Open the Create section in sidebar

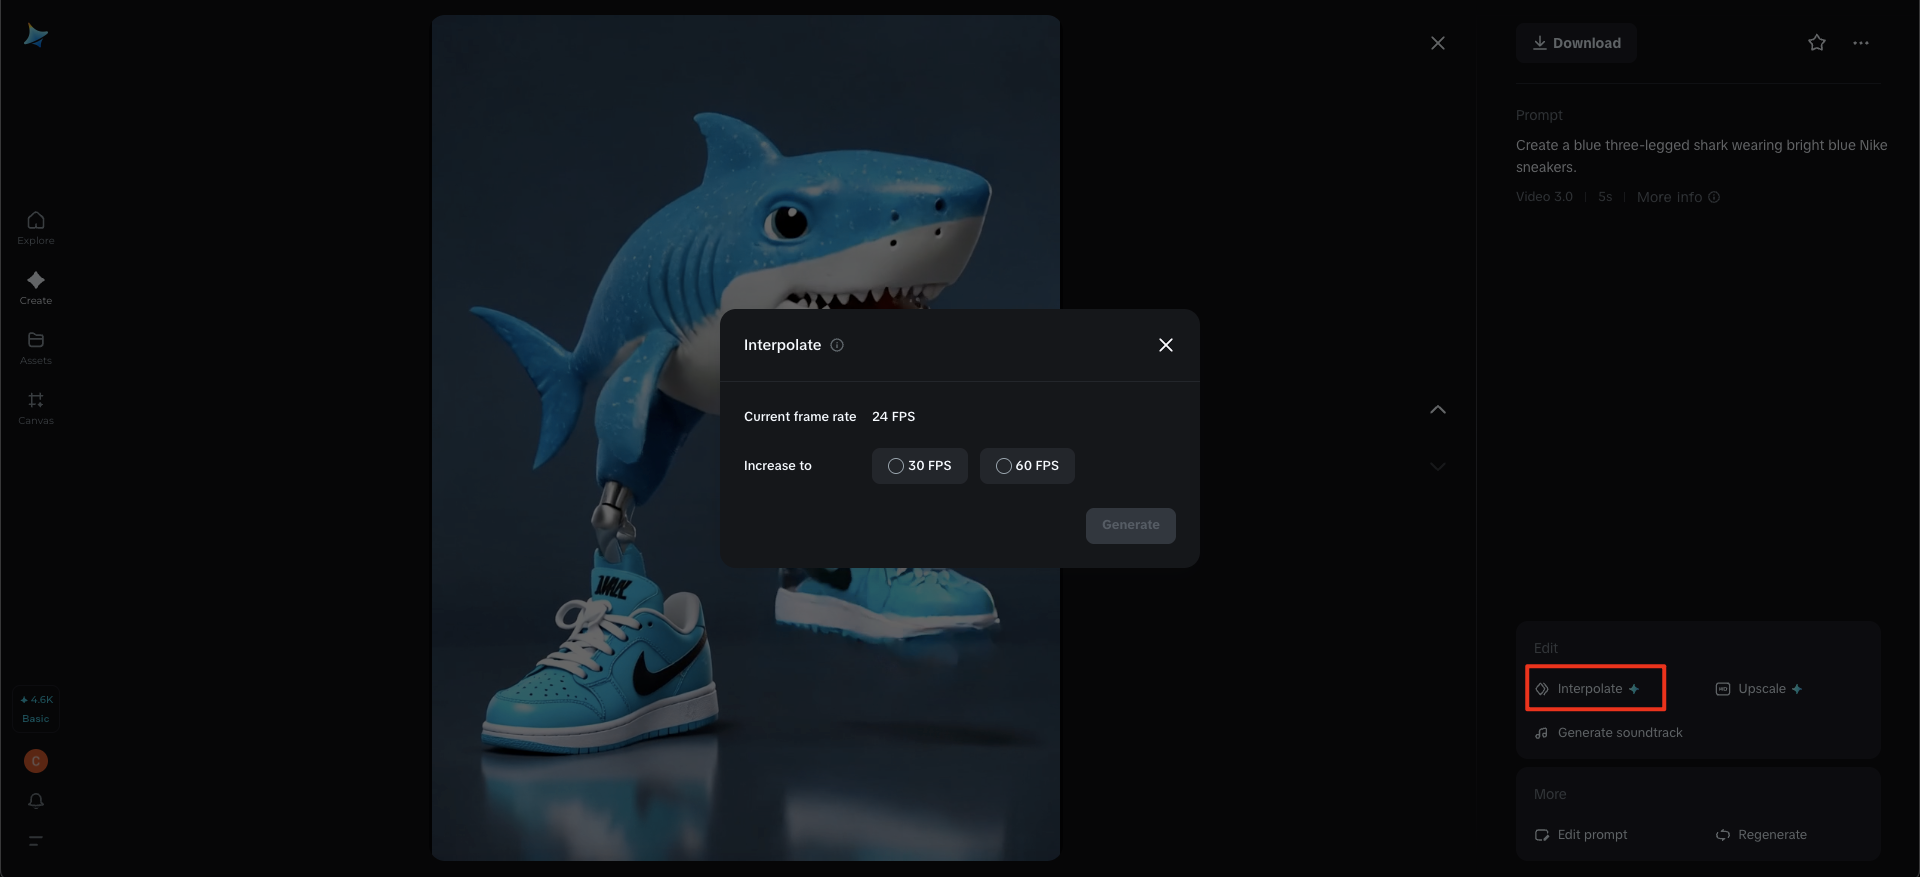36,287
